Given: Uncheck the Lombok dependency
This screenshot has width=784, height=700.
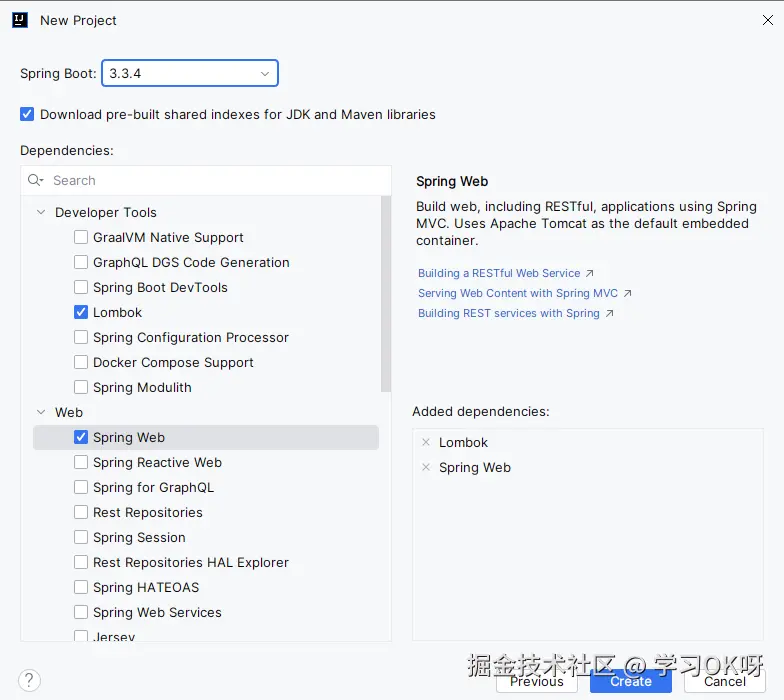Looking at the screenshot, I should point(81,312).
